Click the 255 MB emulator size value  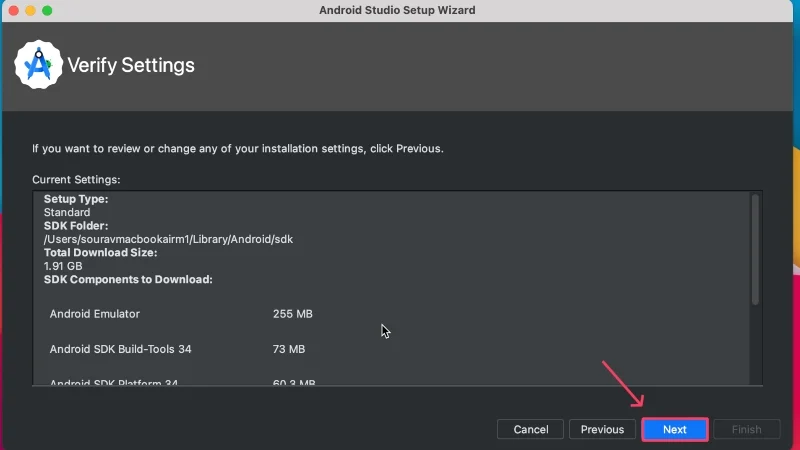[292, 314]
